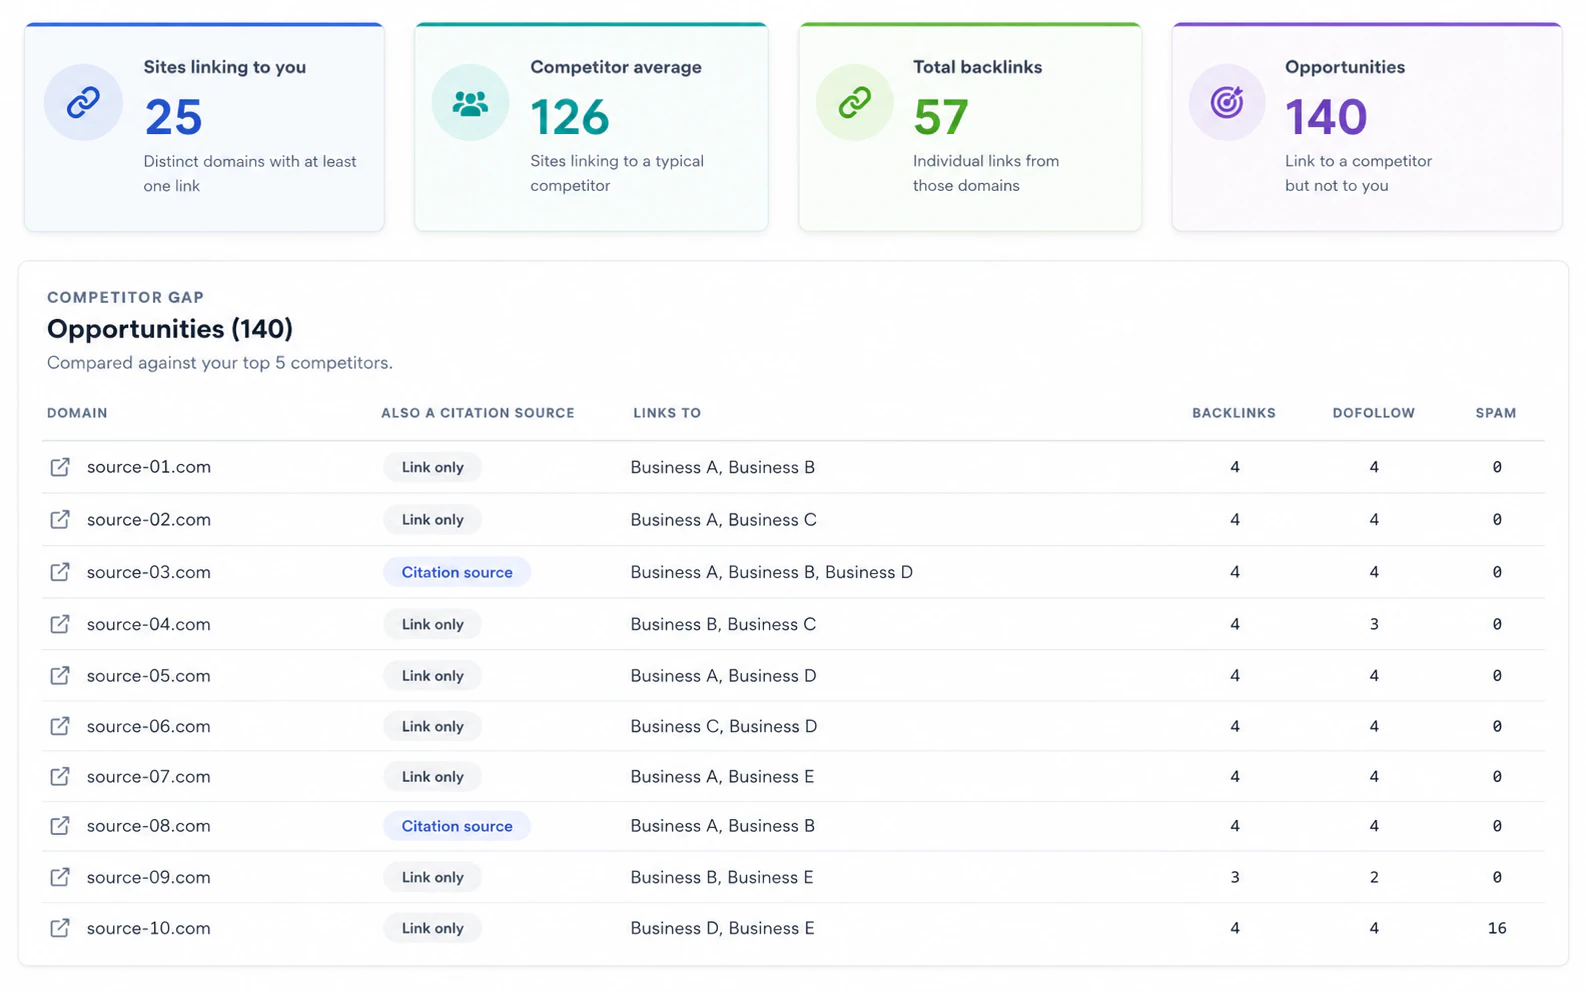Click "Business A, Business C" links-to cell
Image resolution: width=1586 pixels, height=992 pixels.
click(723, 519)
